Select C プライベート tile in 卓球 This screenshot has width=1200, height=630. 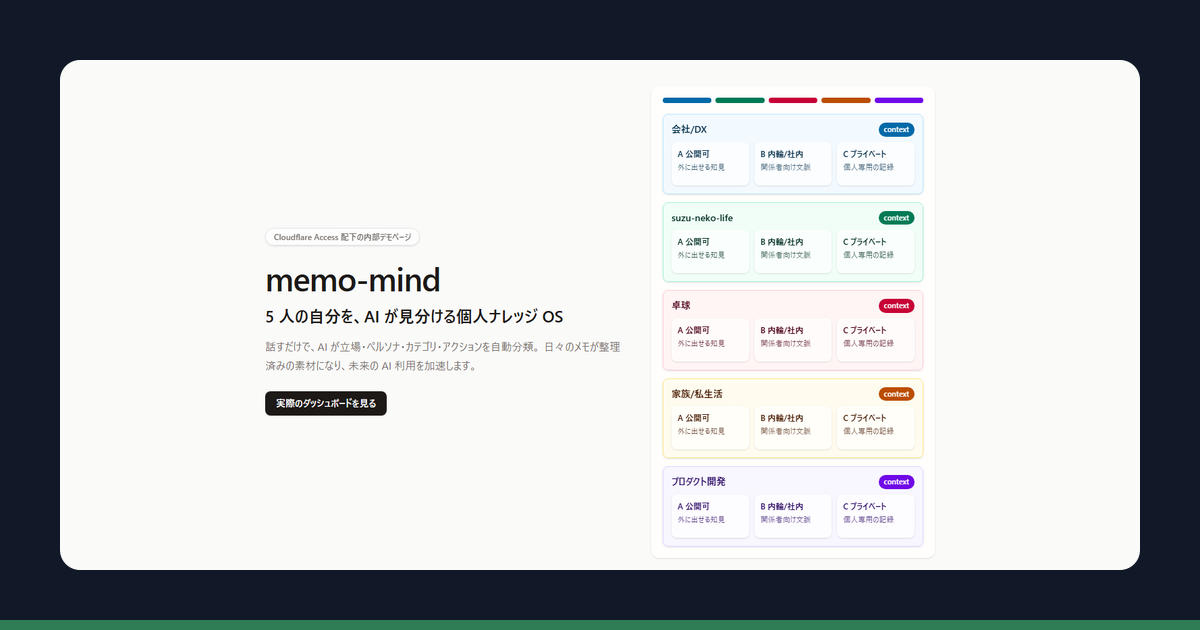[876, 340]
